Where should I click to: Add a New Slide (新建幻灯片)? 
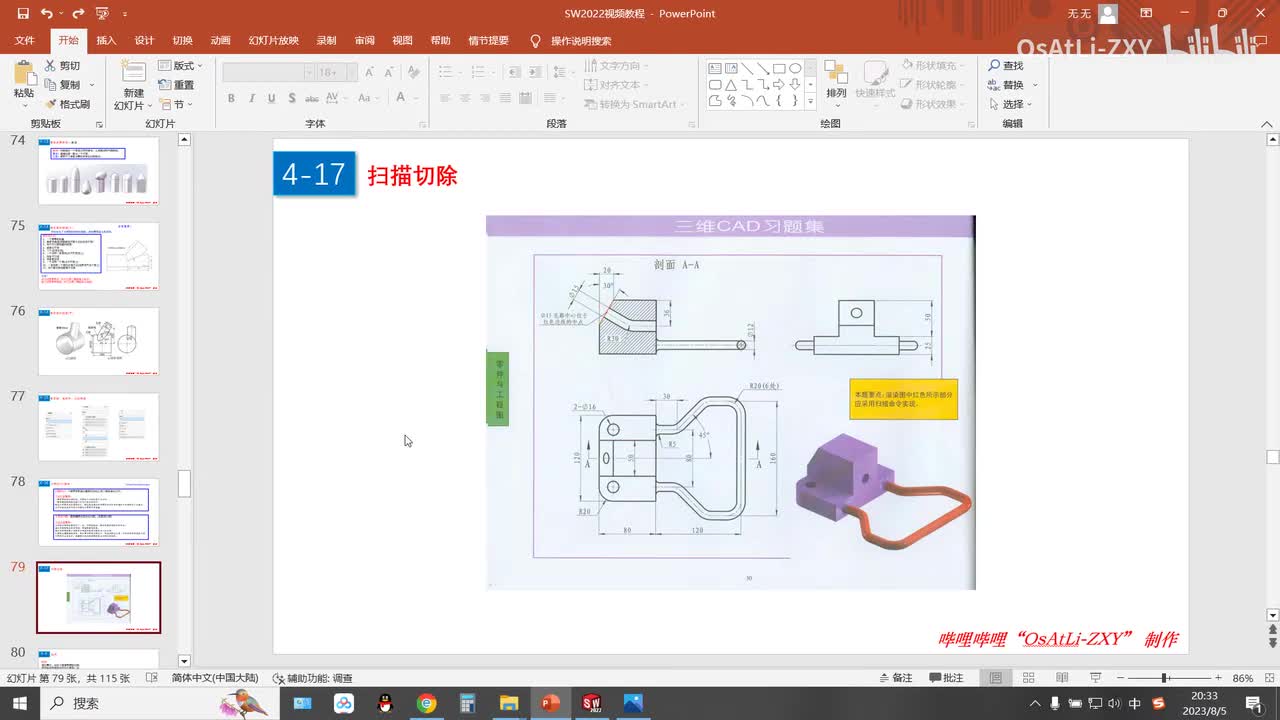(133, 85)
